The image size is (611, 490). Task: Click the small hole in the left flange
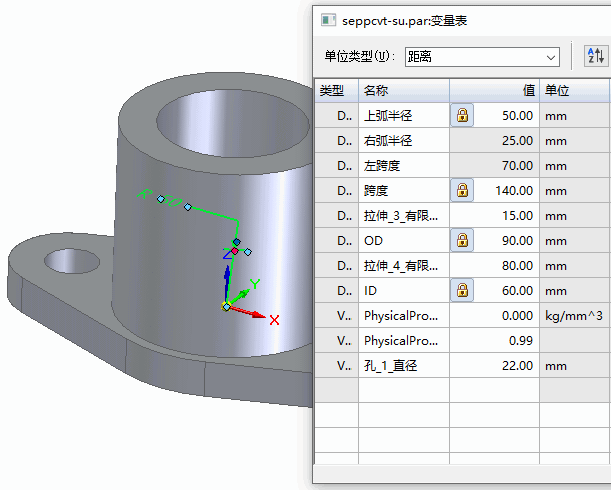coord(72,261)
